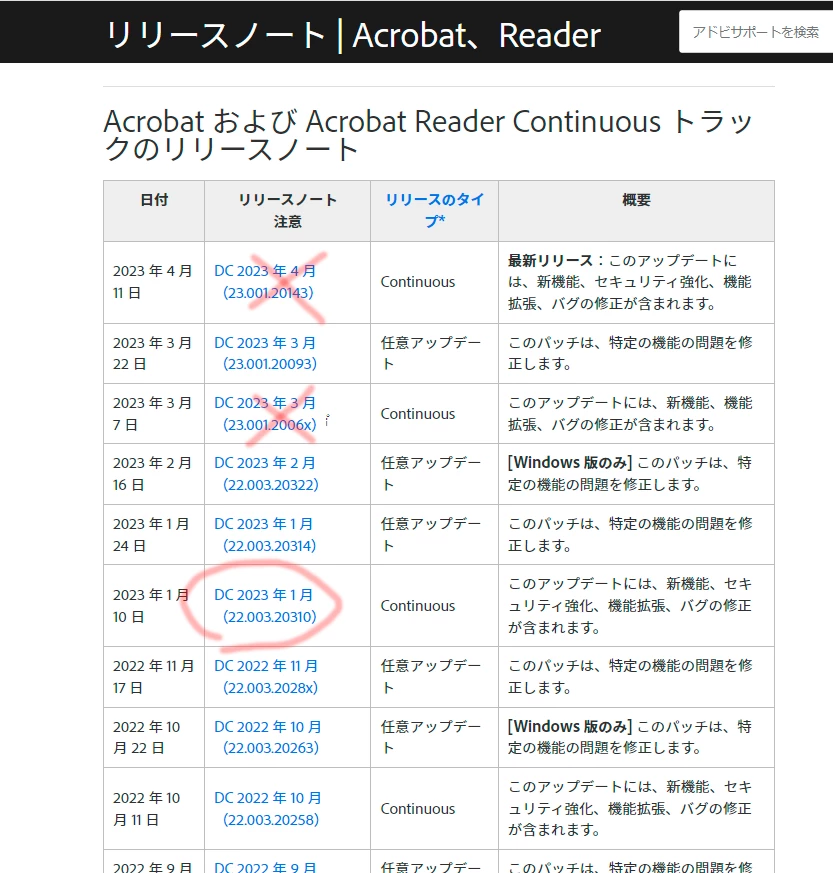Click the summary text in the 11 月 17 日 row
Screen dimensions: 833x873
[630, 676]
